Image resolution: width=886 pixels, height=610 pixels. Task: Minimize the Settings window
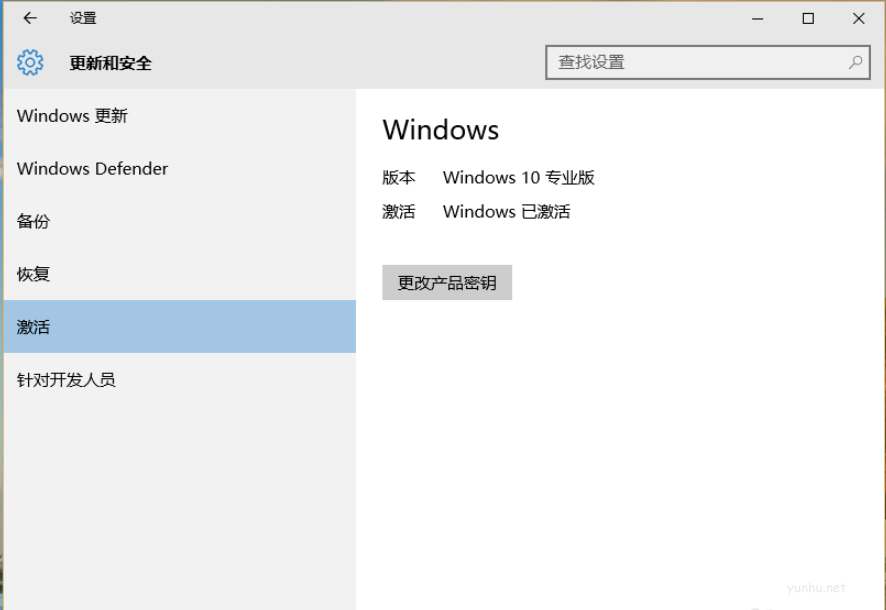tap(757, 18)
